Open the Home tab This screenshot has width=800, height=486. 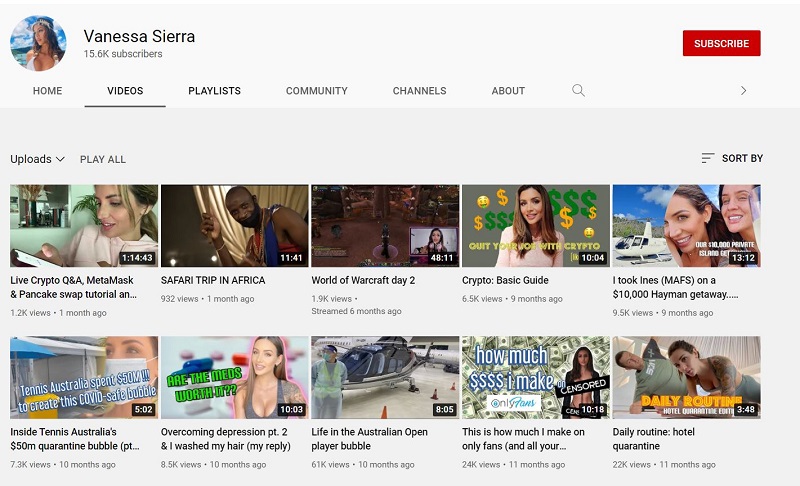[47, 91]
